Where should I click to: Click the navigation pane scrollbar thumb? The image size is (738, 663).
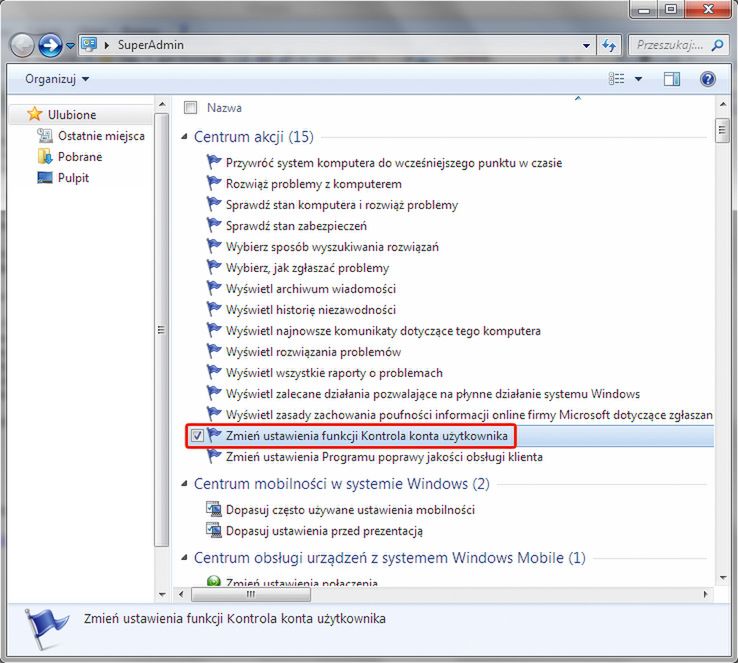click(x=161, y=329)
